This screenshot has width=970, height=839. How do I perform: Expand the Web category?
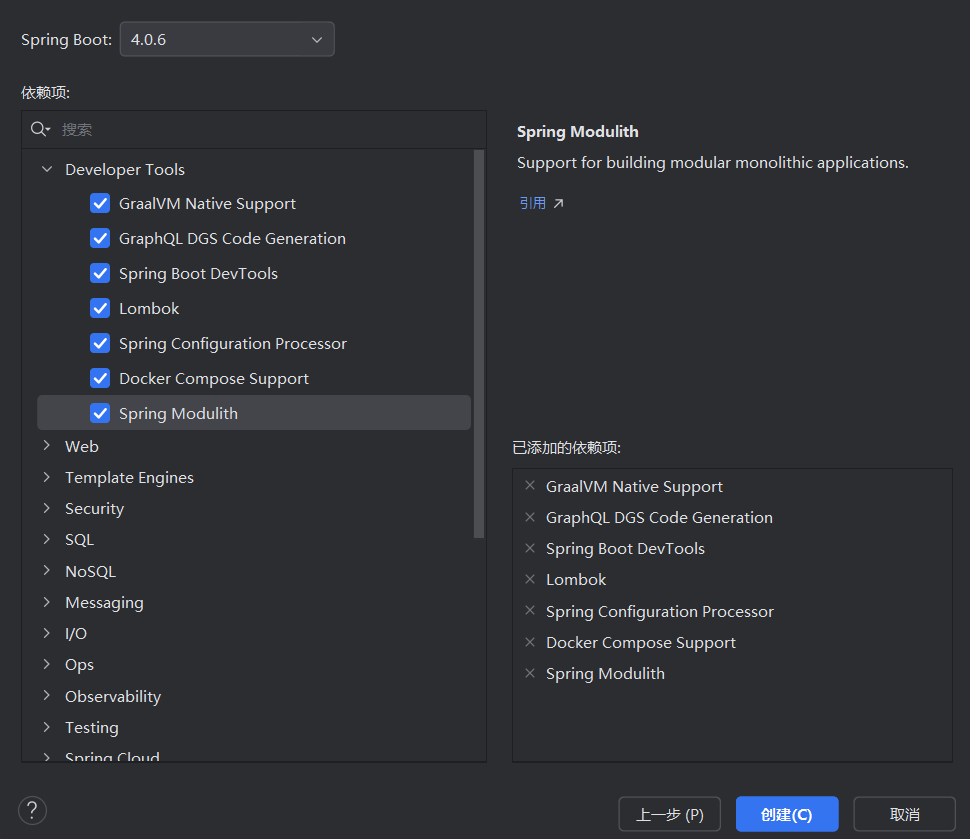point(47,445)
